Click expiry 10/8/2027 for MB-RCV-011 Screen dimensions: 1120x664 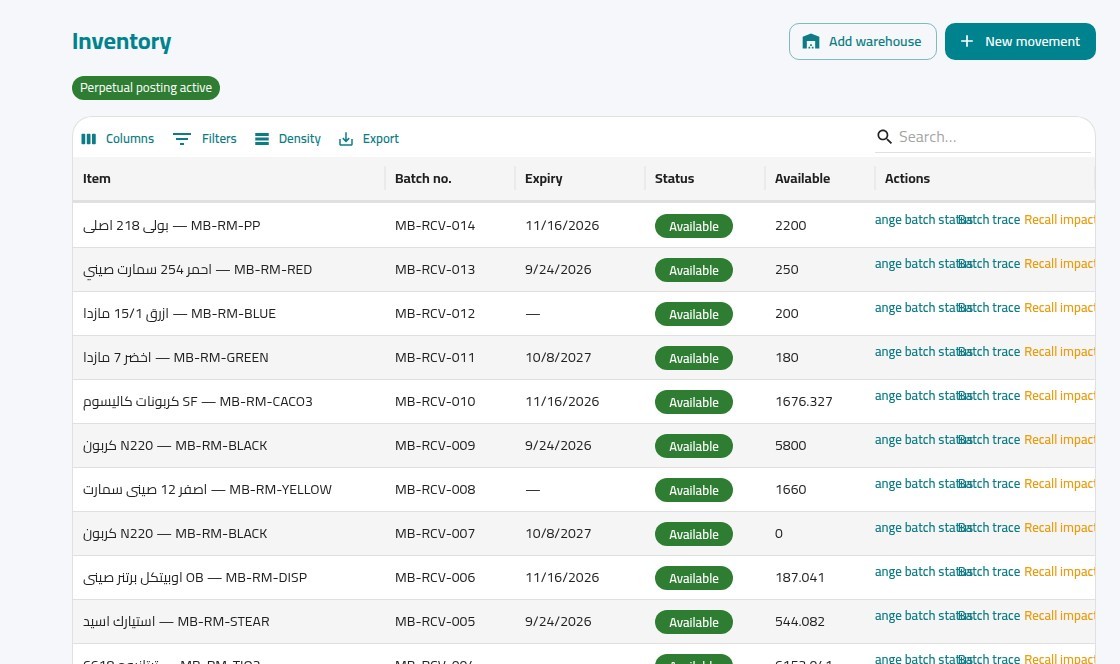(558, 358)
